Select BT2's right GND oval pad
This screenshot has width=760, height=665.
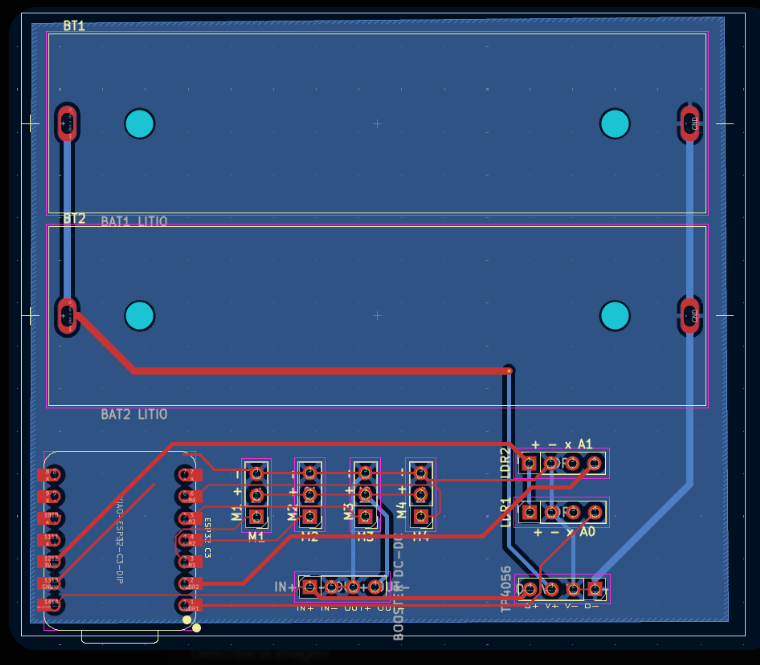pos(690,316)
